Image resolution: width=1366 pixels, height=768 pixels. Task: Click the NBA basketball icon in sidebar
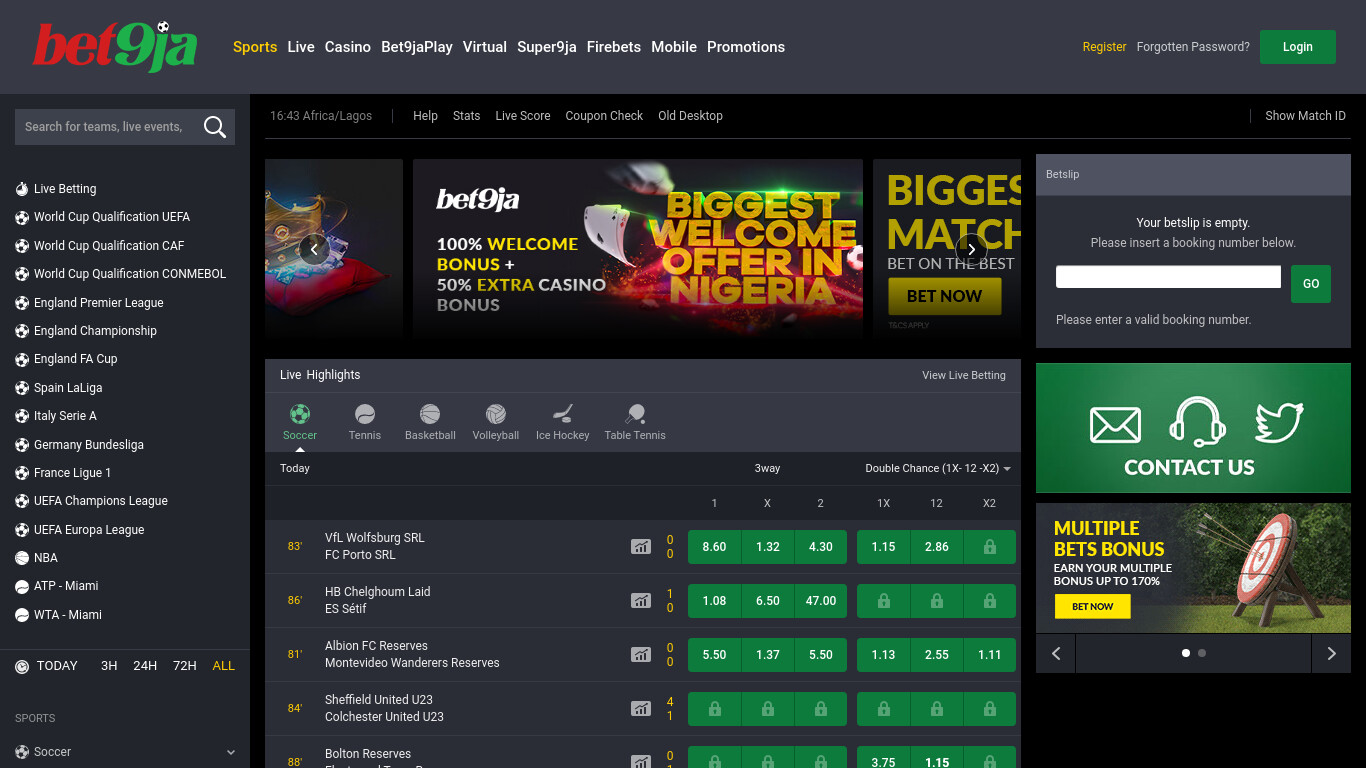click(x=22, y=558)
